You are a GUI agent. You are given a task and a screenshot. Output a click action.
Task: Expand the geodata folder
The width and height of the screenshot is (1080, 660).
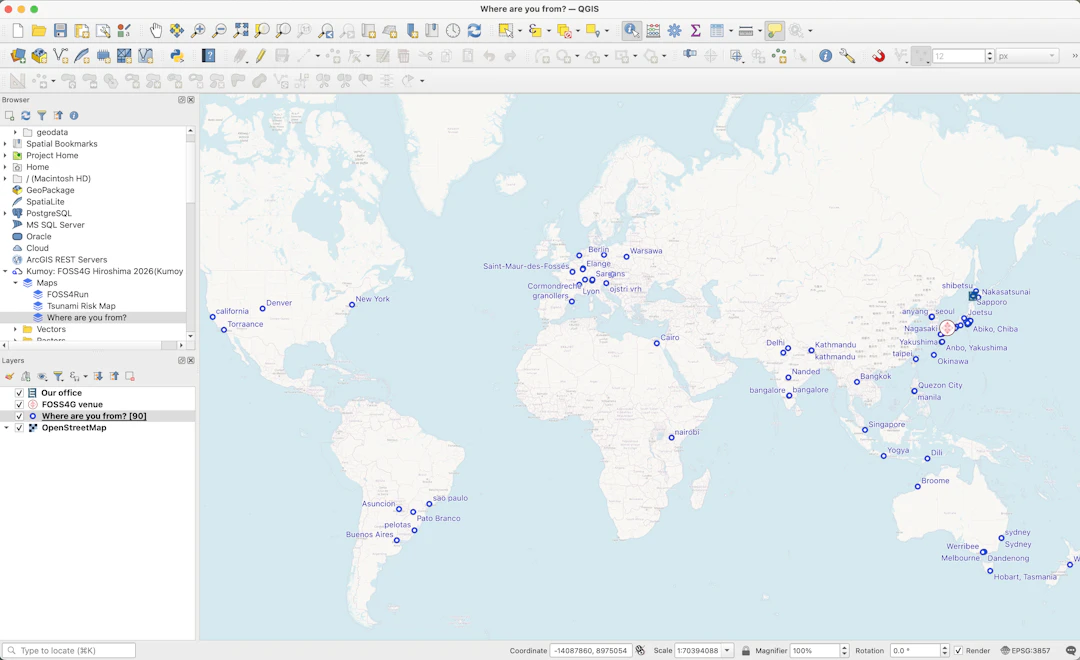tap(15, 132)
